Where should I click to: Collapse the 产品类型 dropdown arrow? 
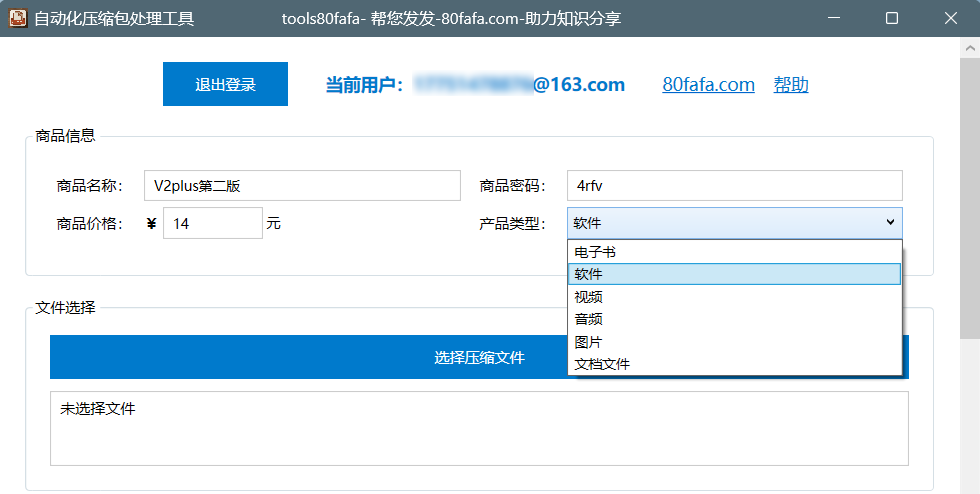(889, 223)
